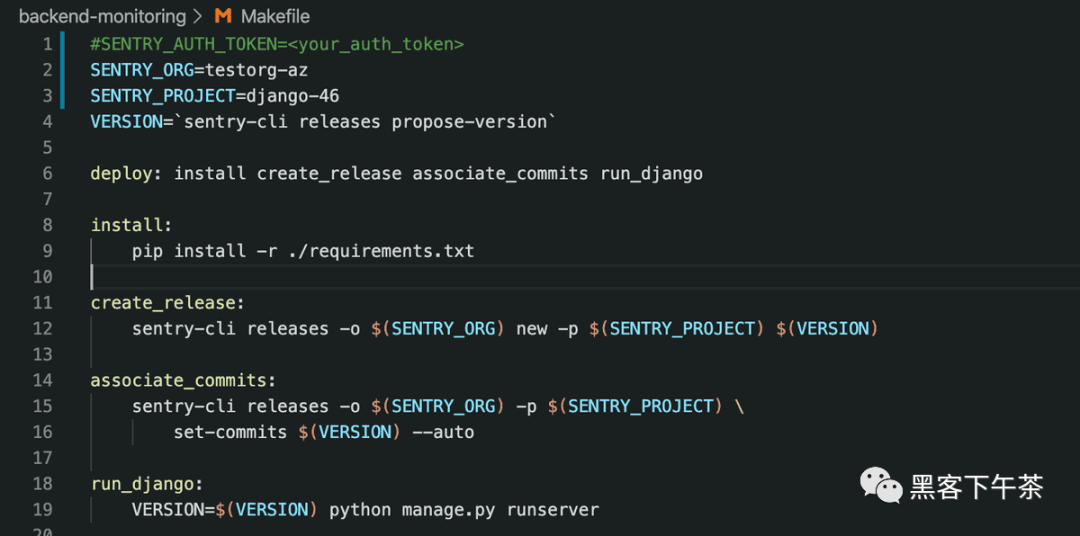This screenshot has width=1080, height=536.
Task: Click the --auto flag on line 16
Action: 443,432
